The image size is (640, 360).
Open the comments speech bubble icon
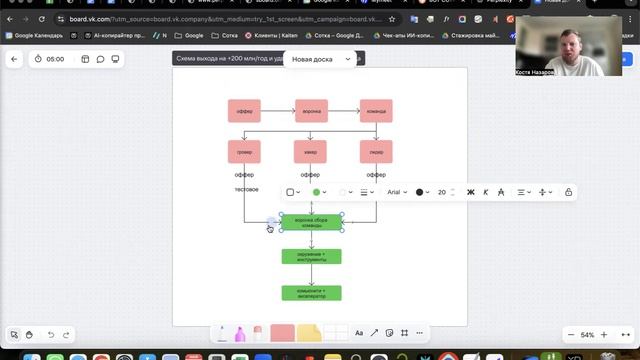[x=100, y=59]
